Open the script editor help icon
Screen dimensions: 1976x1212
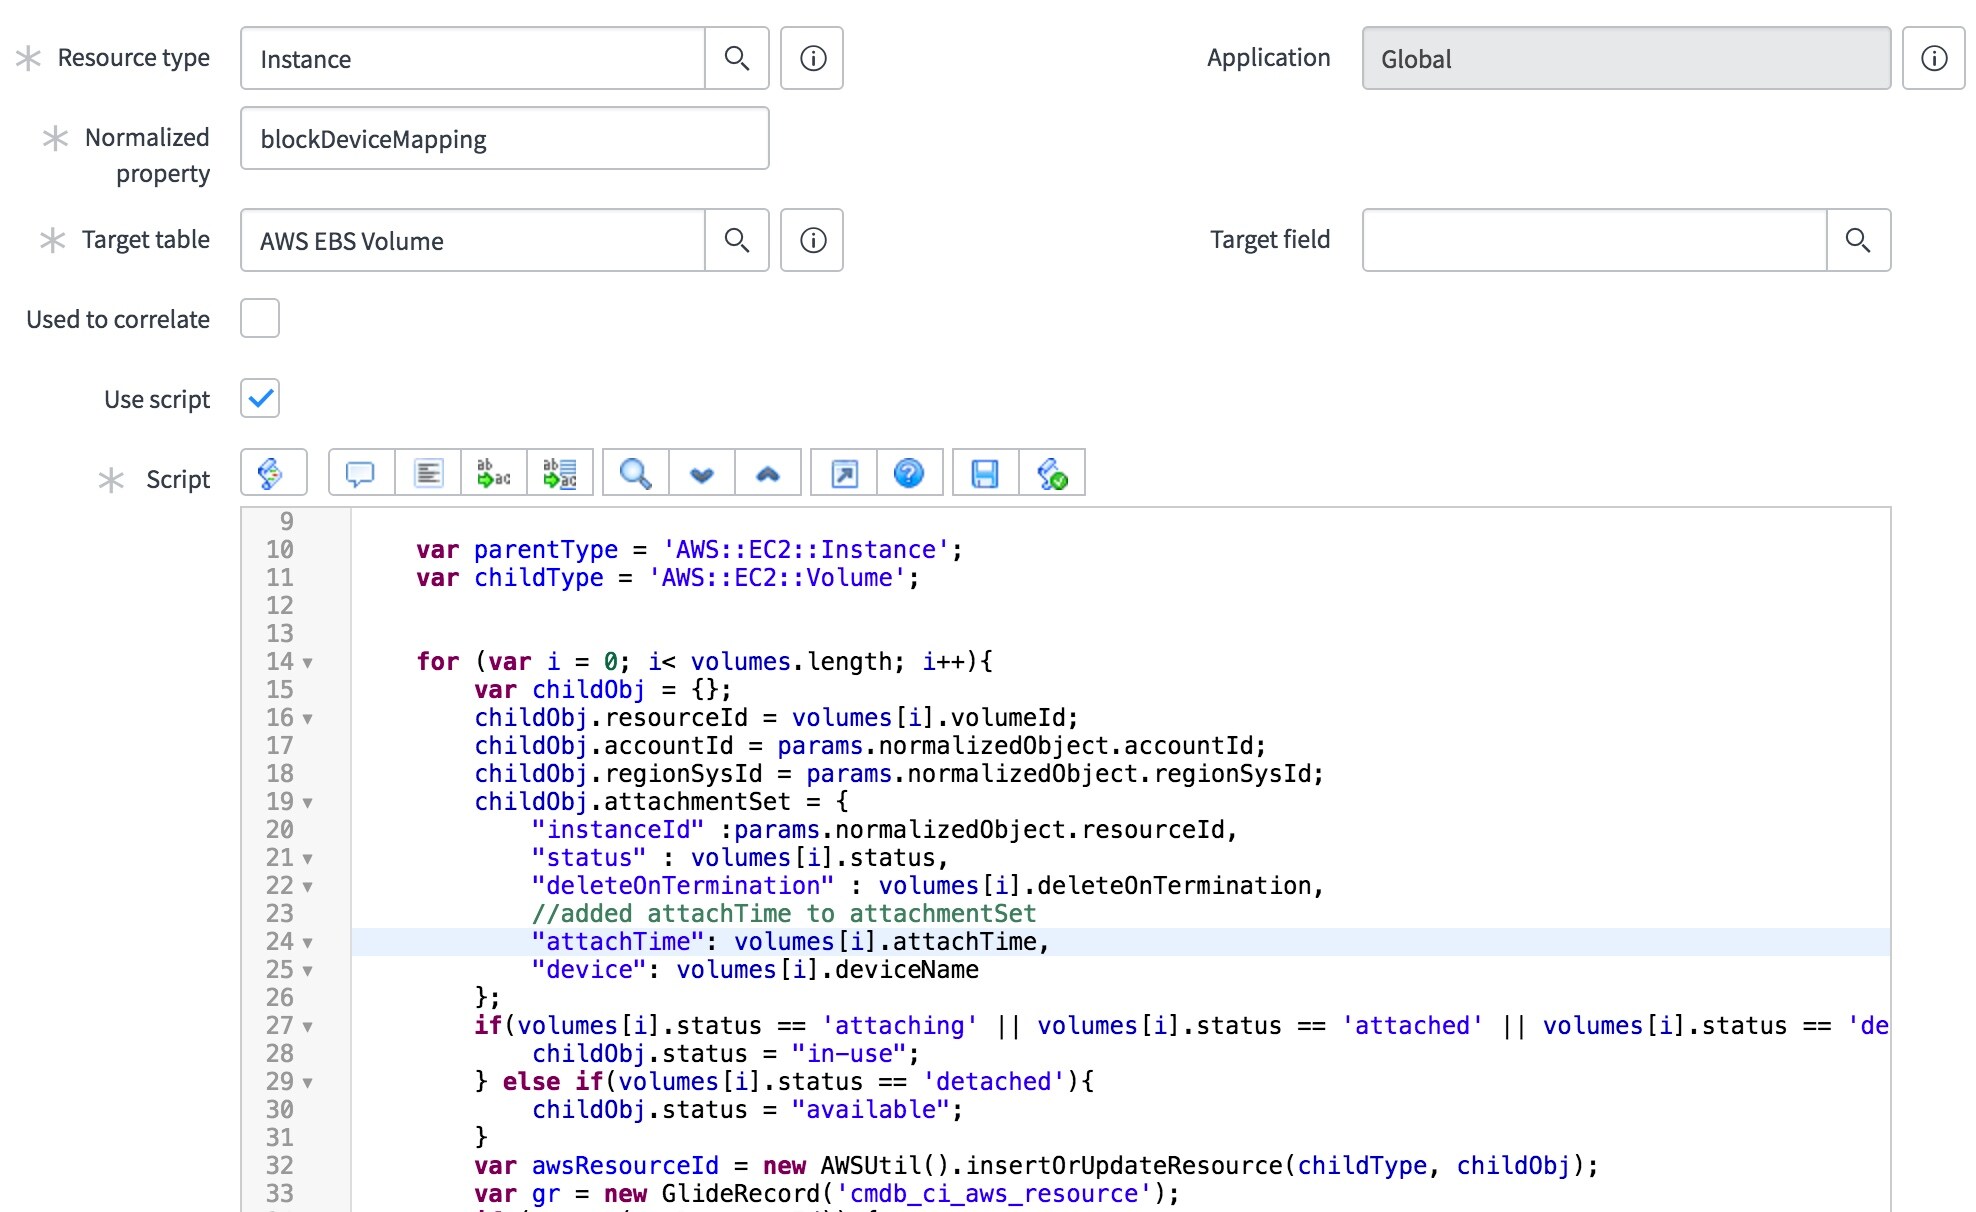(x=909, y=473)
